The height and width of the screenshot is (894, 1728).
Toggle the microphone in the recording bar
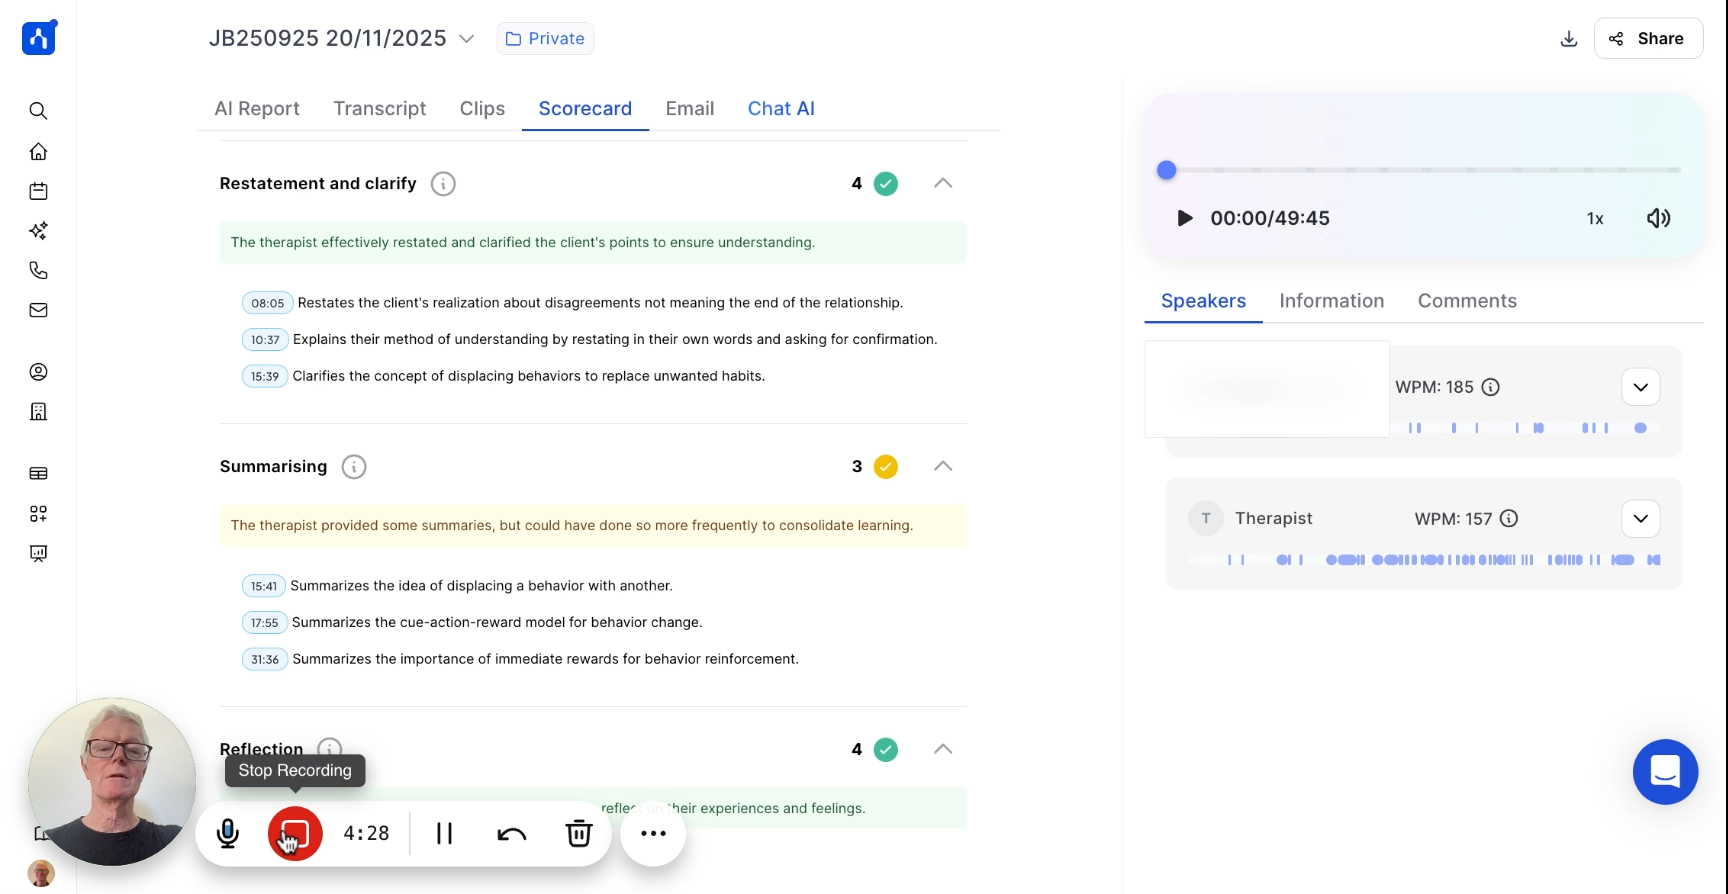[228, 833]
